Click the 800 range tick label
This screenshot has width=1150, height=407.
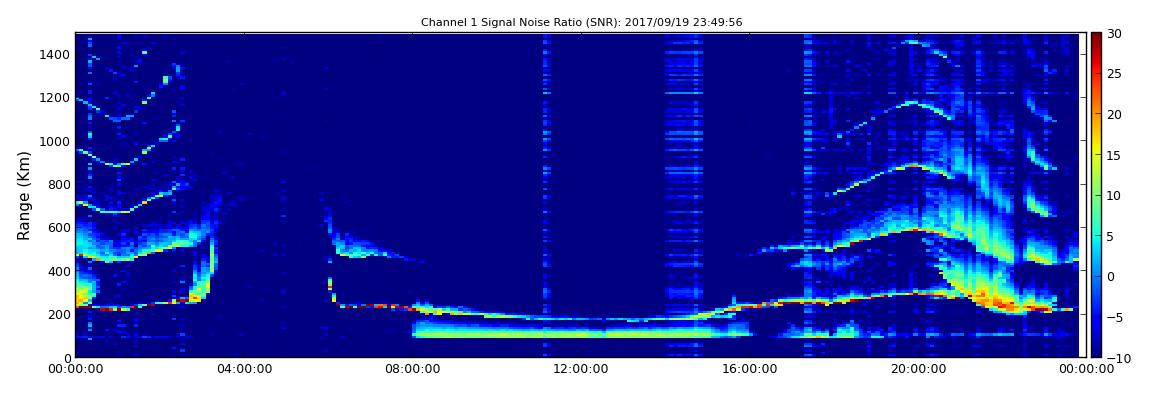[59, 184]
